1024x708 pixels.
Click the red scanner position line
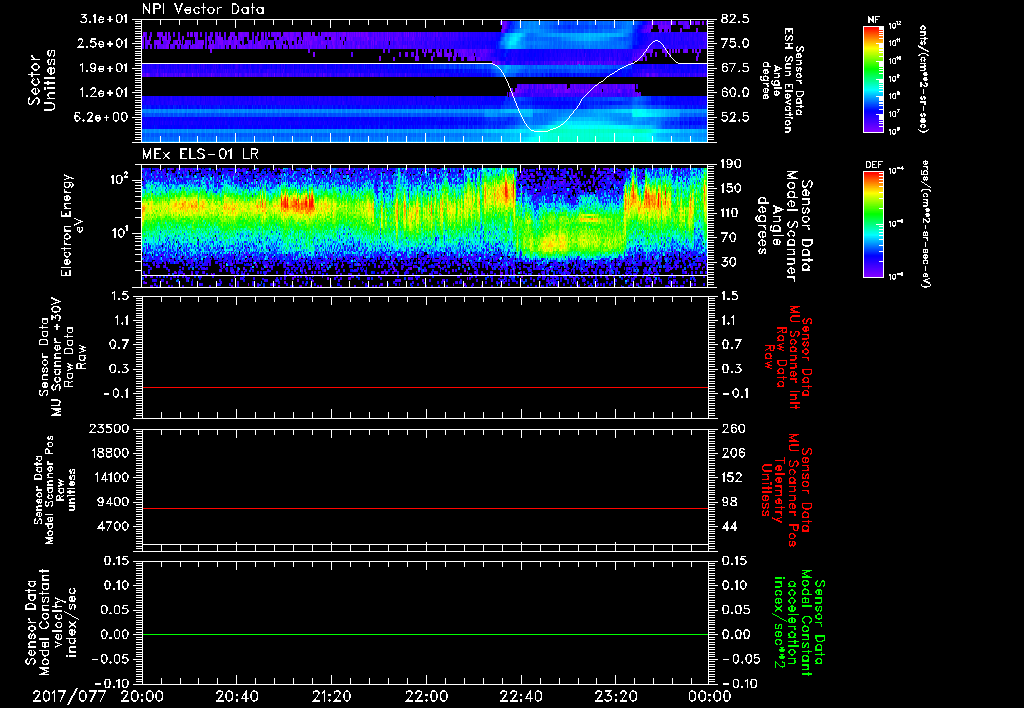(425, 509)
